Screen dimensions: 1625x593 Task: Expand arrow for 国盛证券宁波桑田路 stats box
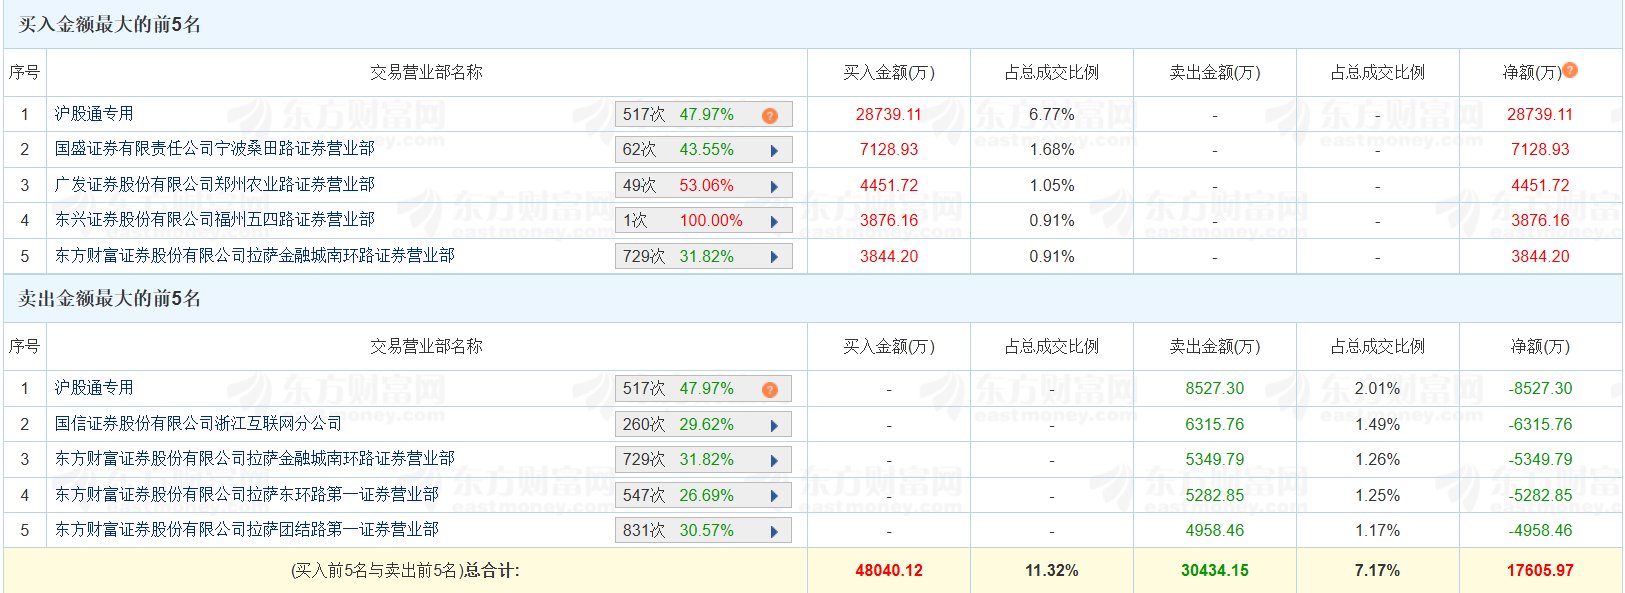(774, 151)
